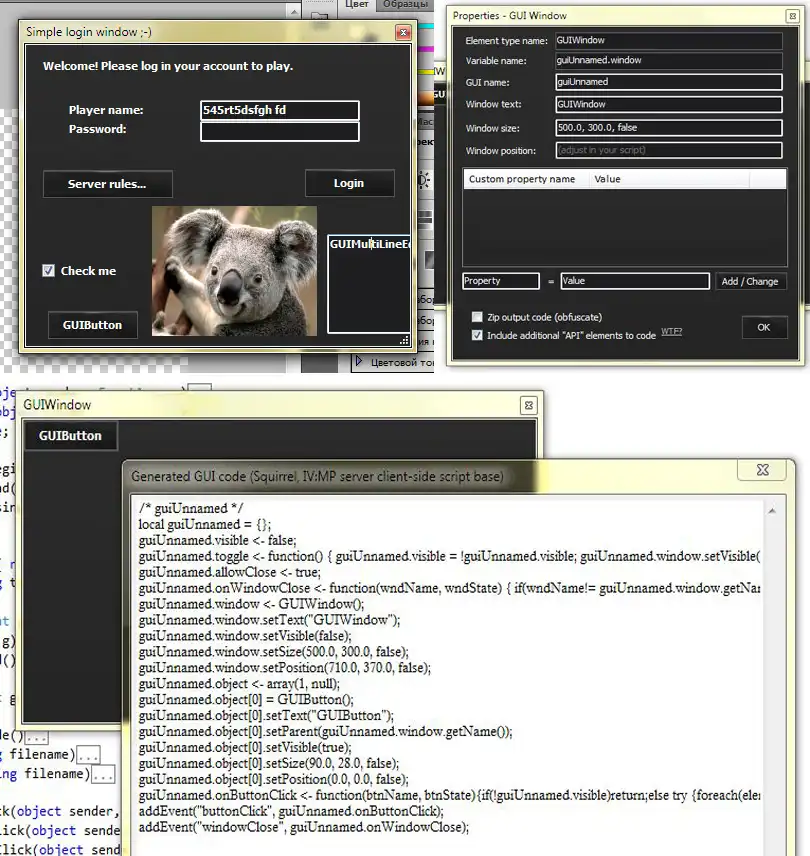Select the Element type name field
The width and height of the screenshot is (810, 856).
[669, 40]
